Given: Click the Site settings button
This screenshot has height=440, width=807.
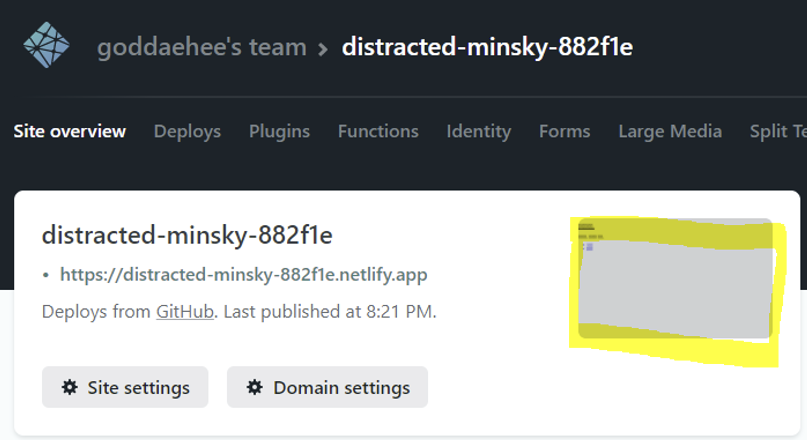Looking at the screenshot, I should tap(125, 387).
